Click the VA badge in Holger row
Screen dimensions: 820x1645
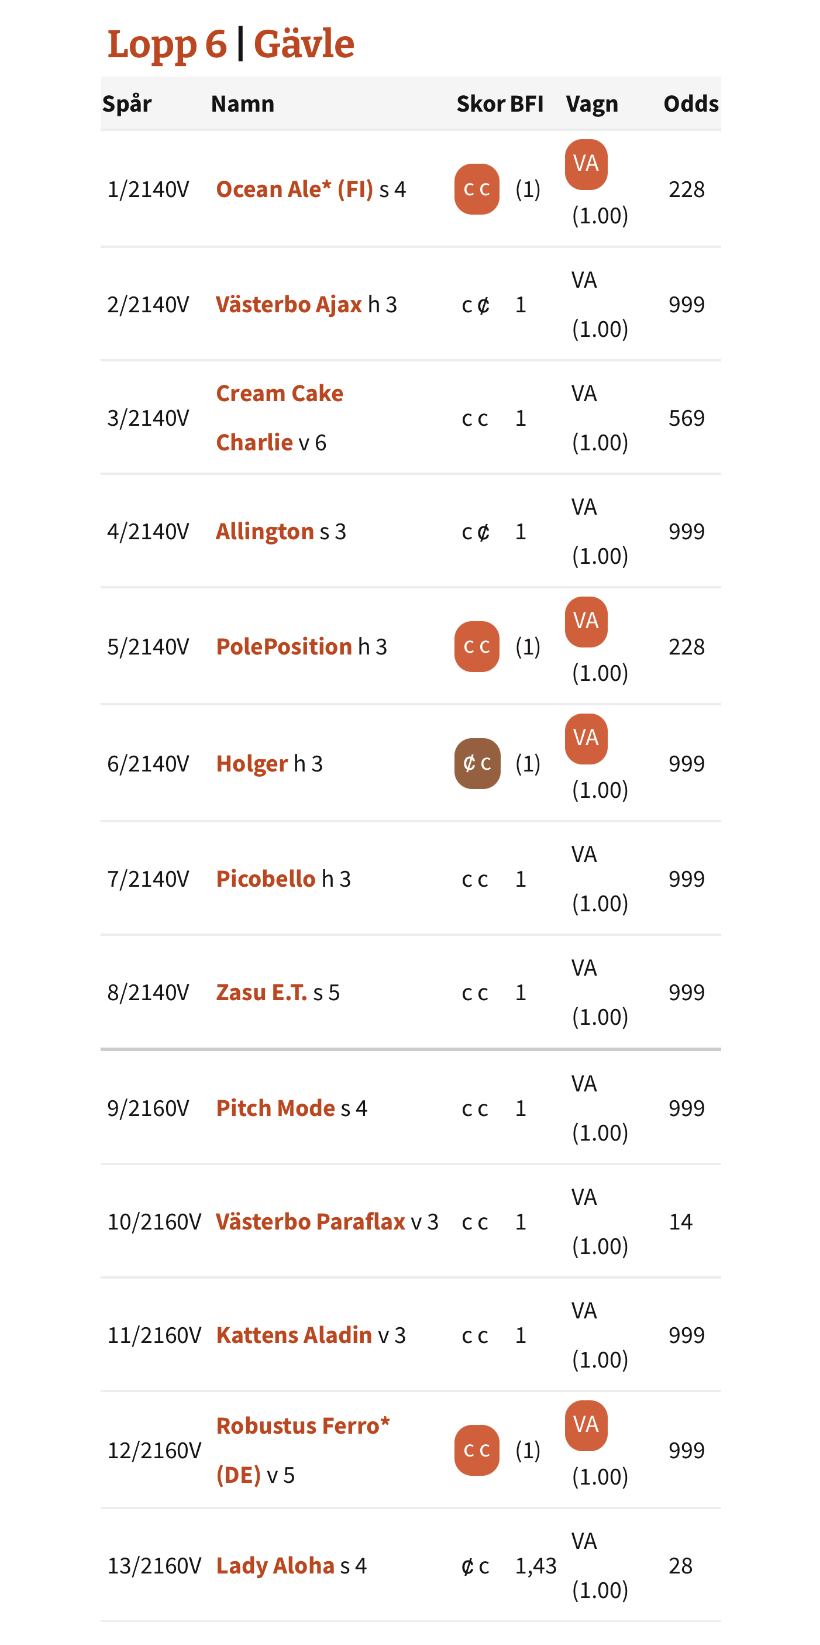(586, 738)
